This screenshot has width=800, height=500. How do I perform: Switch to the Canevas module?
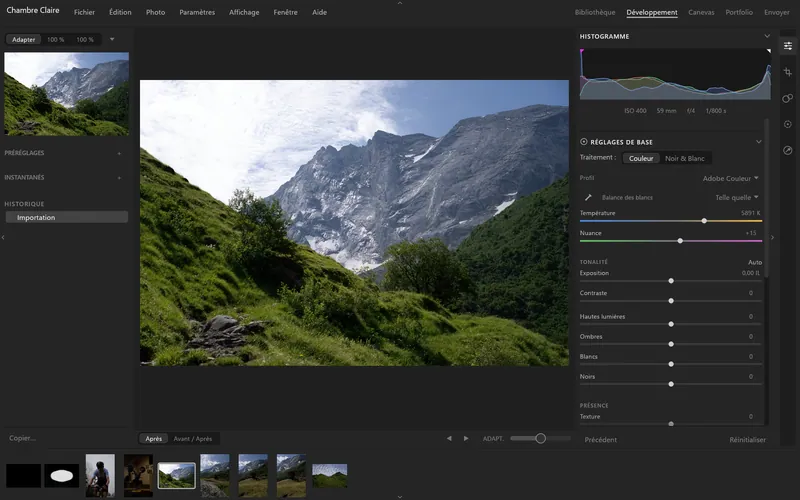(701, 12)
